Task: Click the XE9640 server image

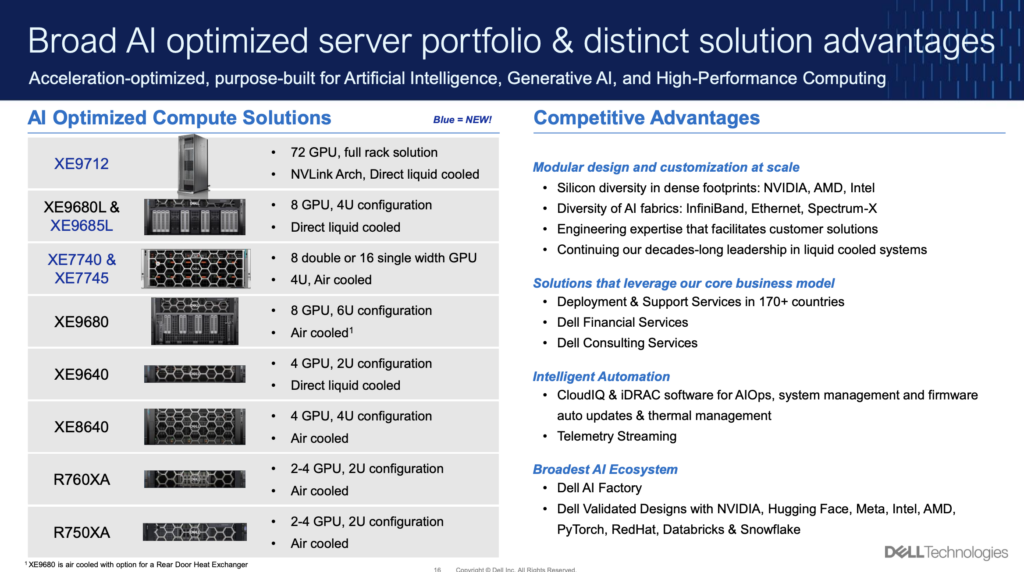Action: pyautogui.click(x=195, y=374)
